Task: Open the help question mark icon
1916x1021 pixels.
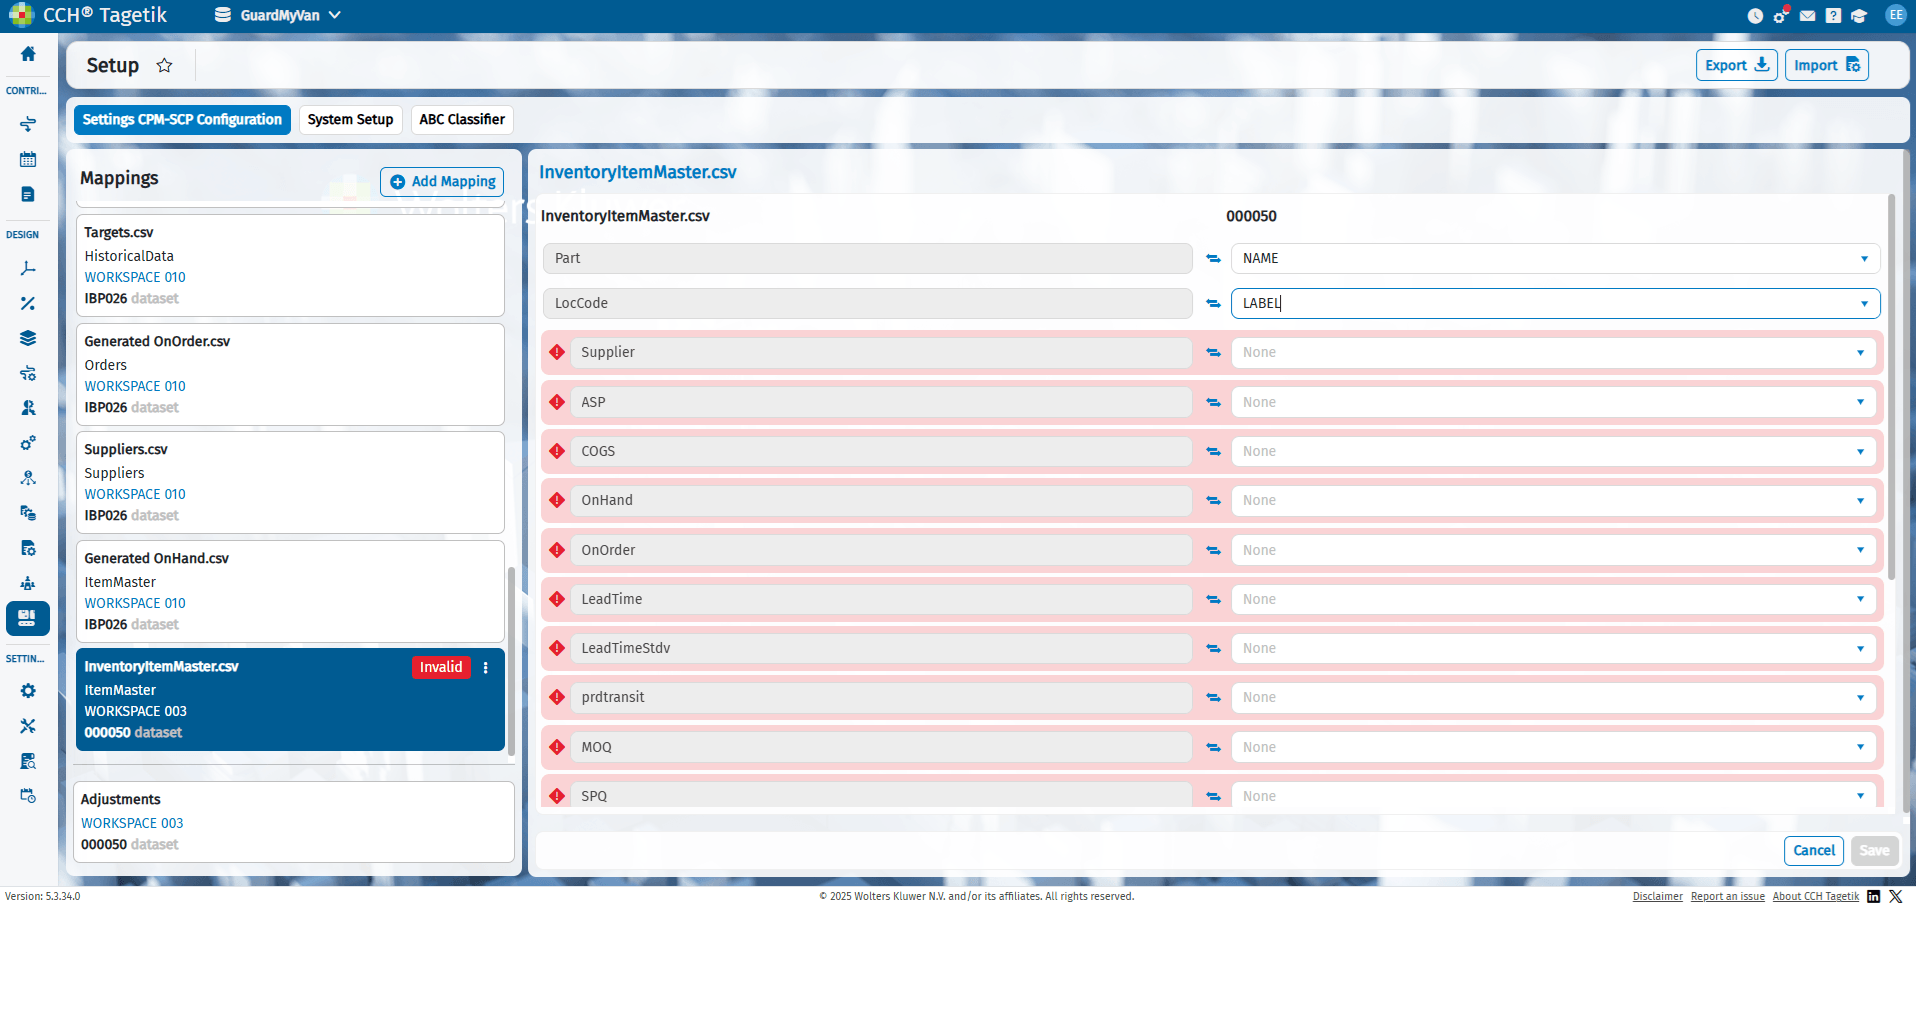Action: point(1833,16)
